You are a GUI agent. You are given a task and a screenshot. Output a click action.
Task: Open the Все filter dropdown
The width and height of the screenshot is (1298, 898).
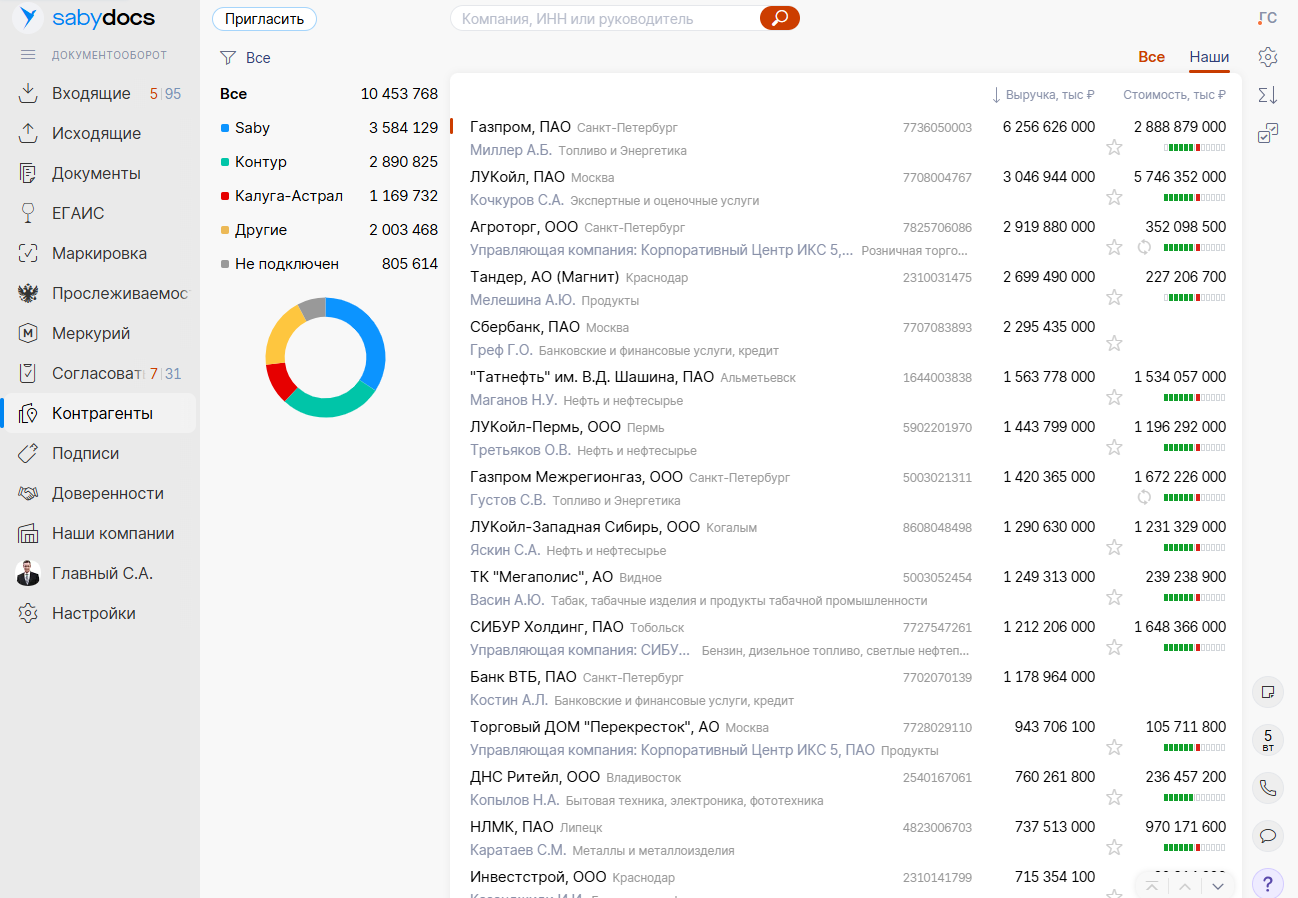click(246, 58)
